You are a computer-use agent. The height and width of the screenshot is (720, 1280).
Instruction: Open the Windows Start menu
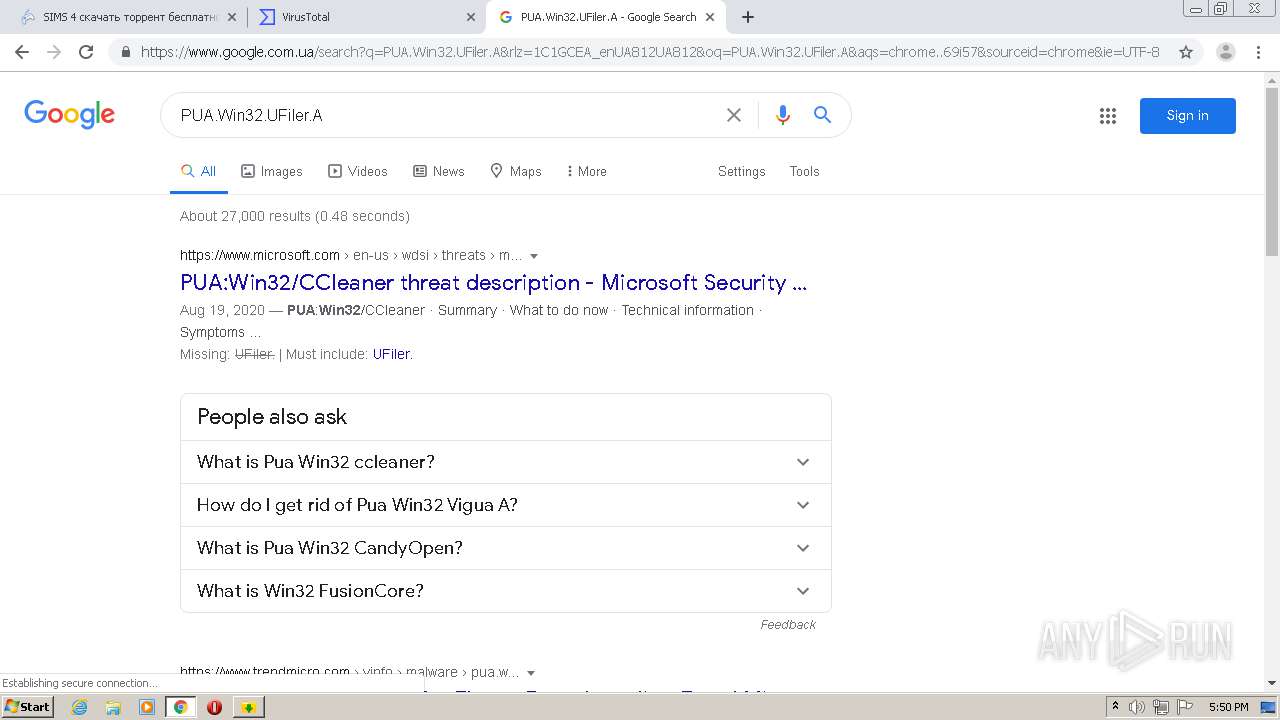(27, 707)
